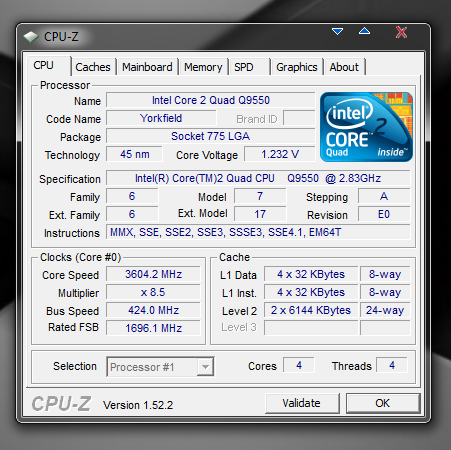Screen dimensions: 451x450
Task: Click the Ext. Model value 17
Action: [260, 214]
